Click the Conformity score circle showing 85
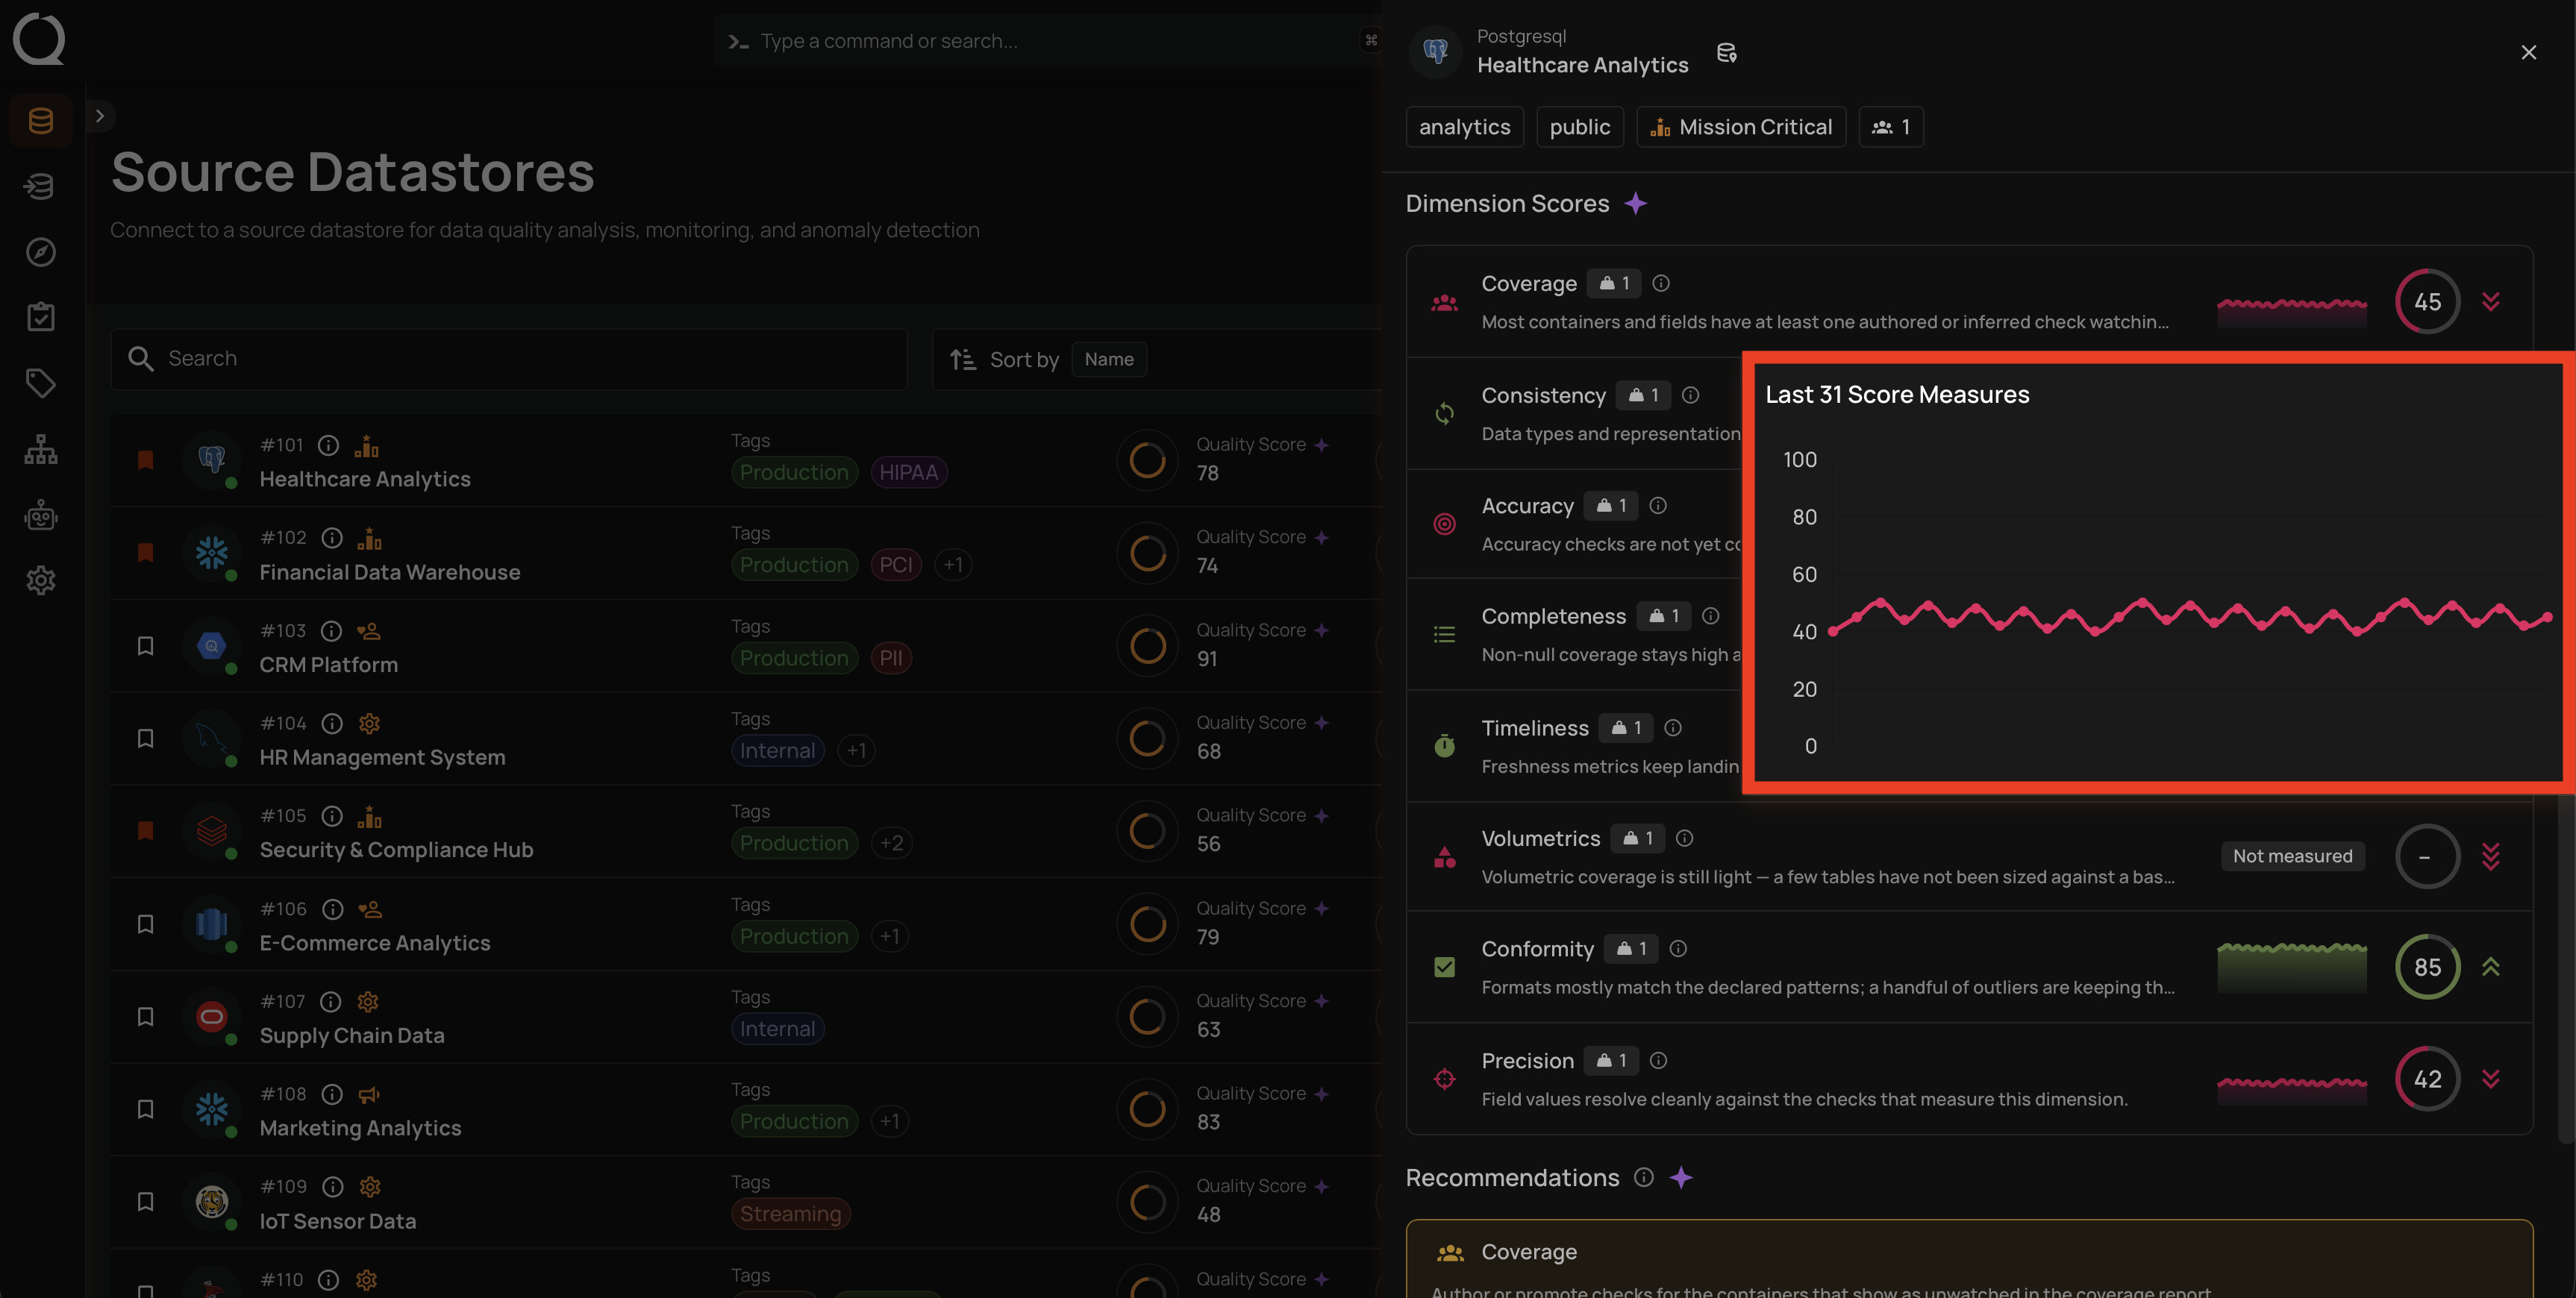 coord(2427,967)
